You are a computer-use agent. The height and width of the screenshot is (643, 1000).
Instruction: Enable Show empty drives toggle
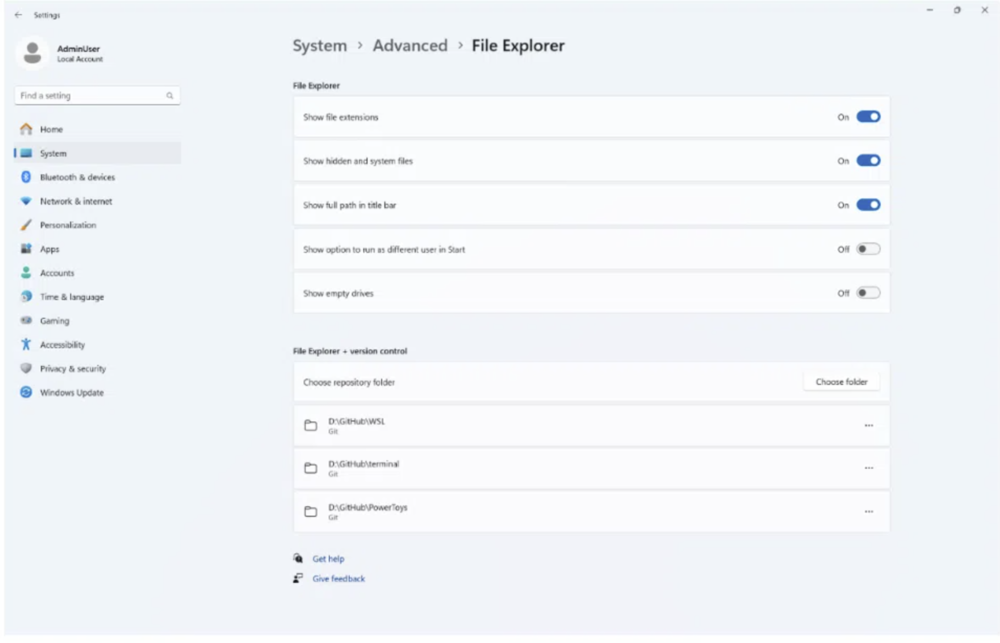click(868, 293)
